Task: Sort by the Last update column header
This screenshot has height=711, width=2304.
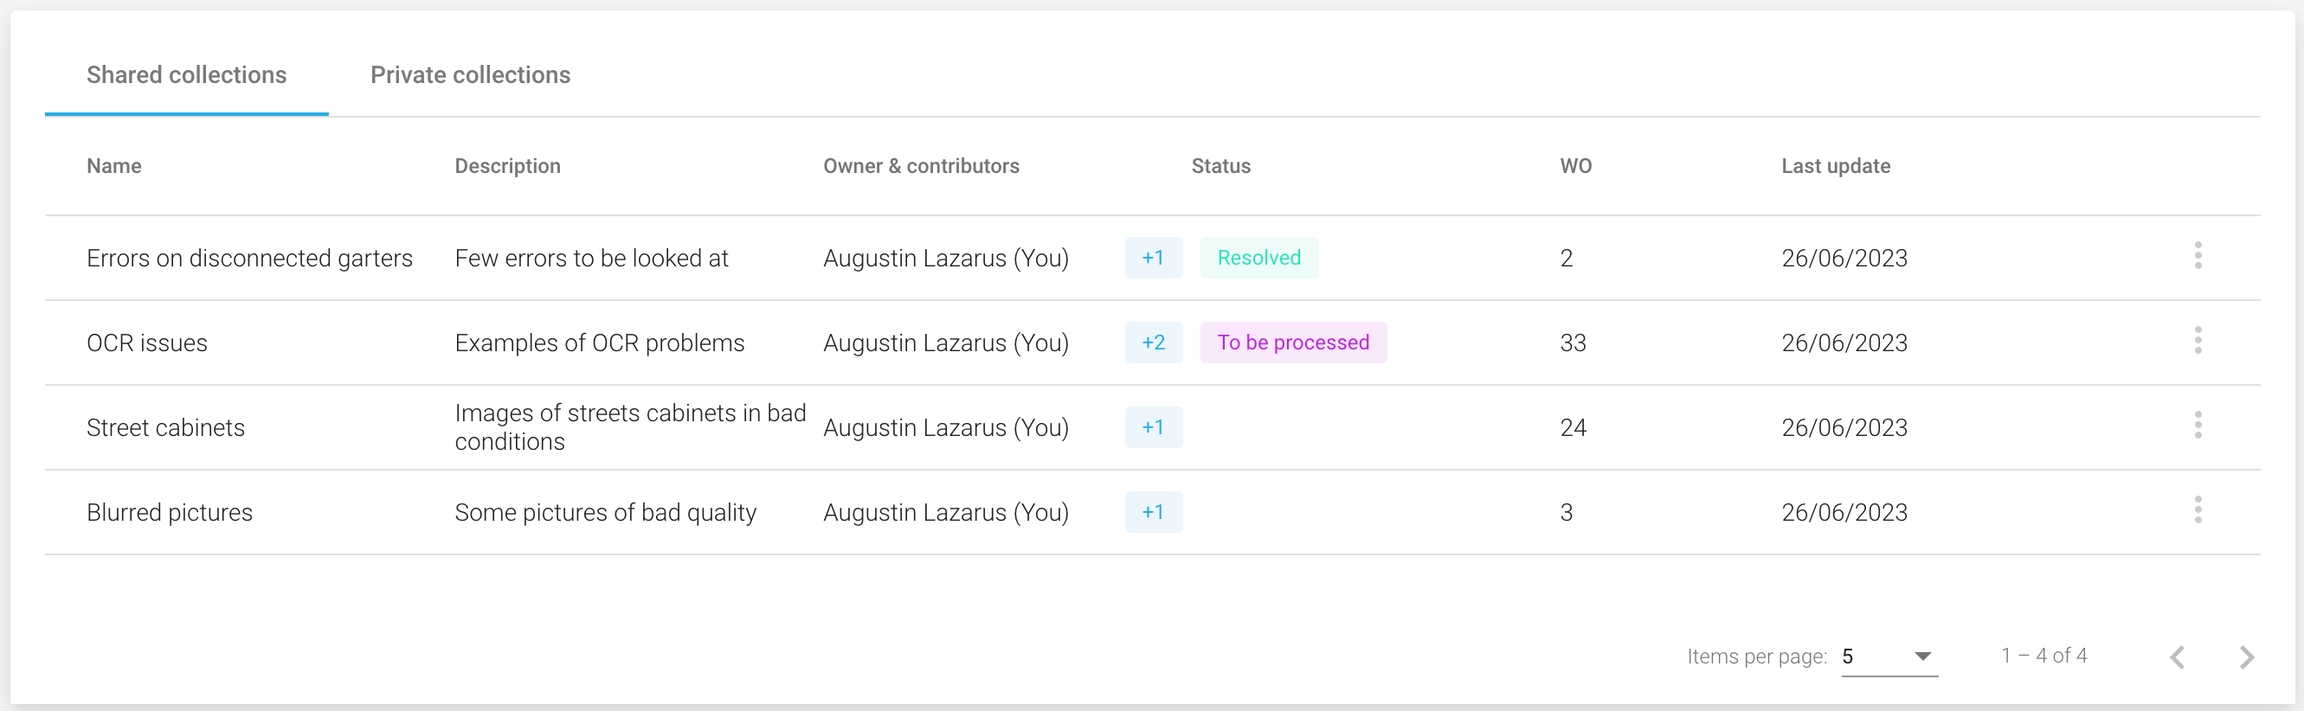Action: (1835, 166)
